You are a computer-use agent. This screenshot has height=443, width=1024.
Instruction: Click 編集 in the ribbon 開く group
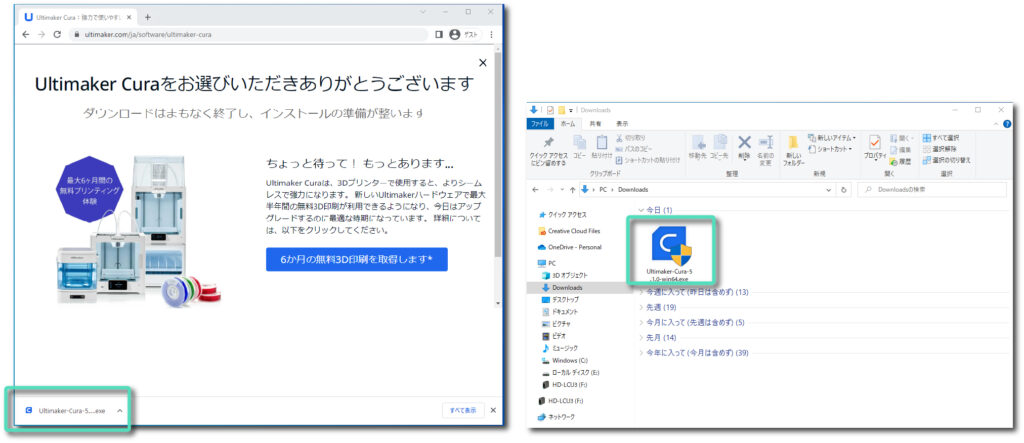(x=900, y=150)
